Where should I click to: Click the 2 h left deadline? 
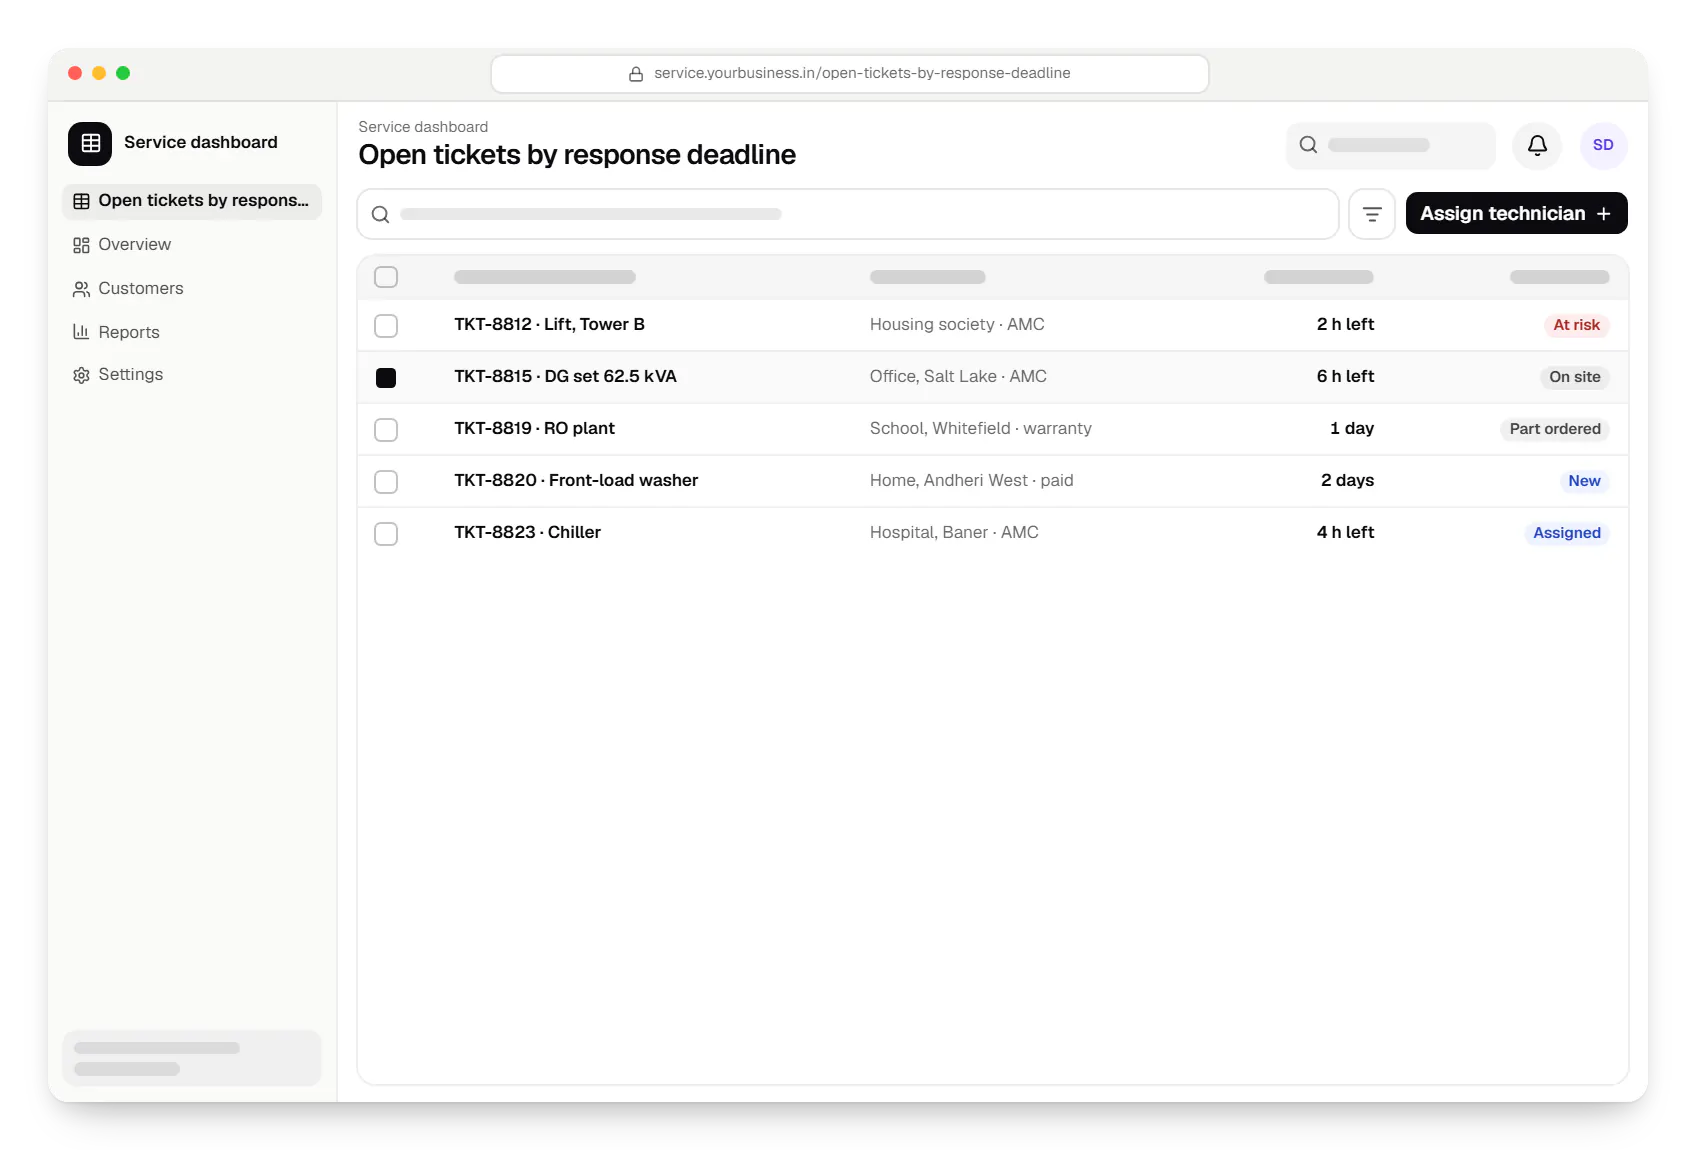tap(1345, 325)
